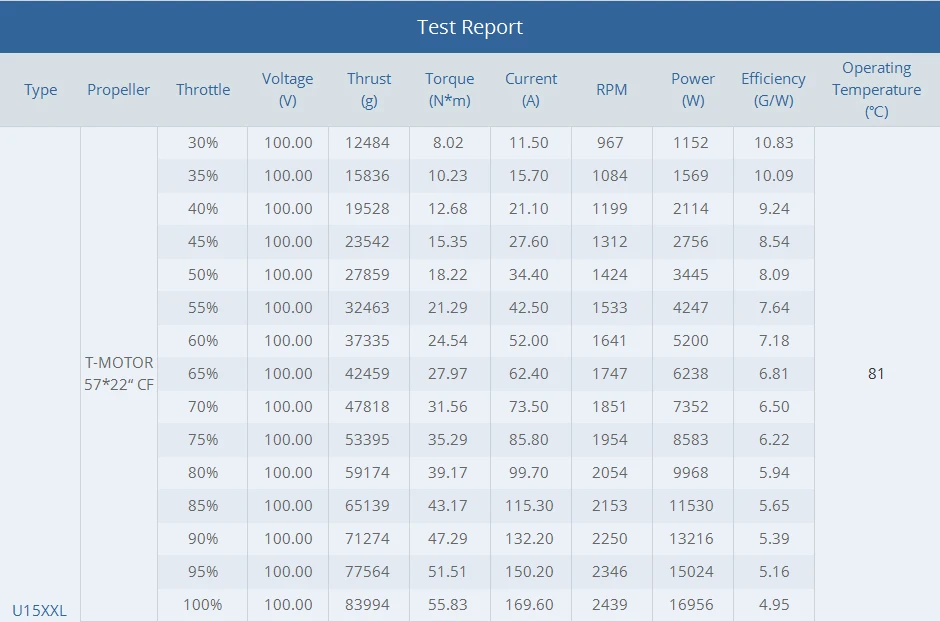940x622 pixels.
Task: Click the 100% throttle row cell
Action: [x=203, y=605]
